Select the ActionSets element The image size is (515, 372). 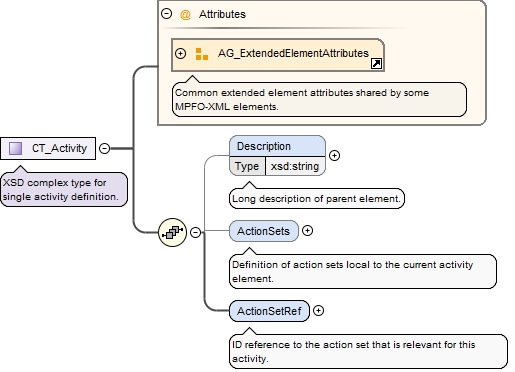point(264,231)
